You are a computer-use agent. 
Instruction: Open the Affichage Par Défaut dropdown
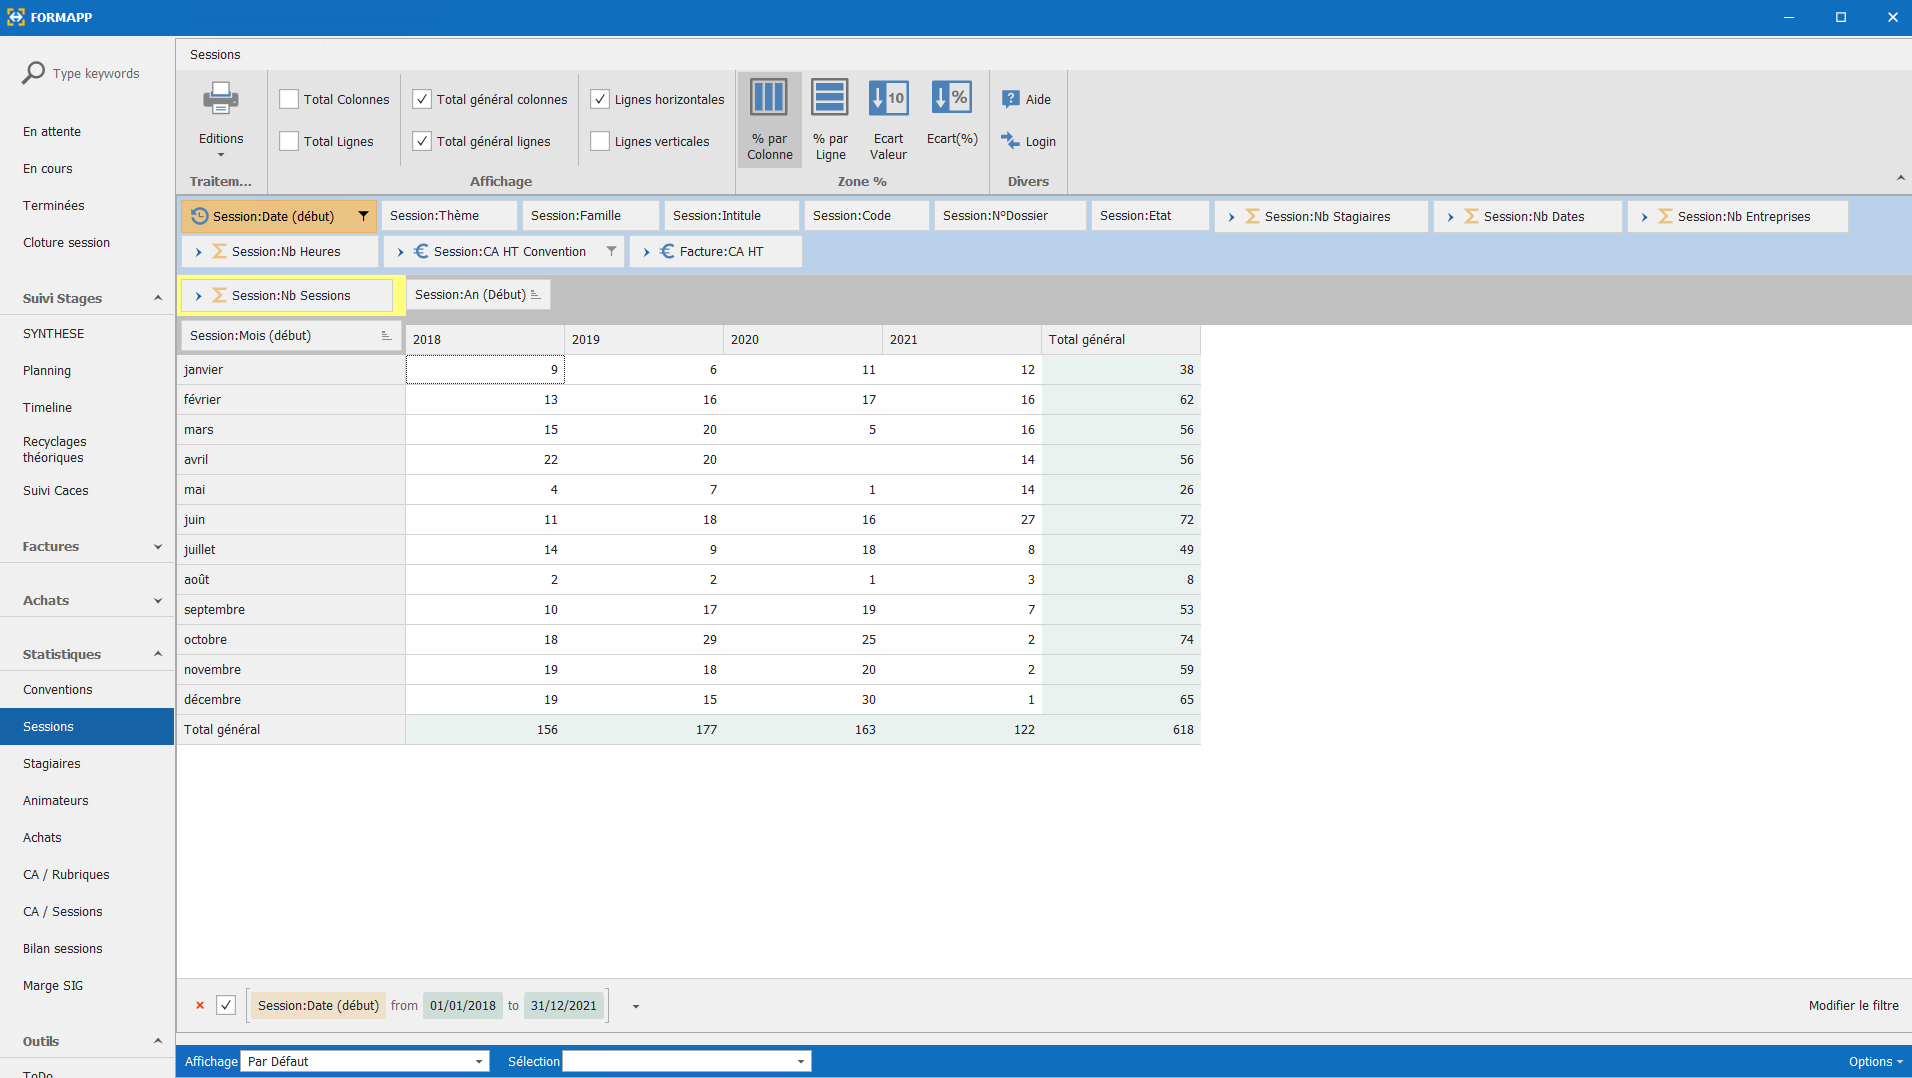[478, 1061]
